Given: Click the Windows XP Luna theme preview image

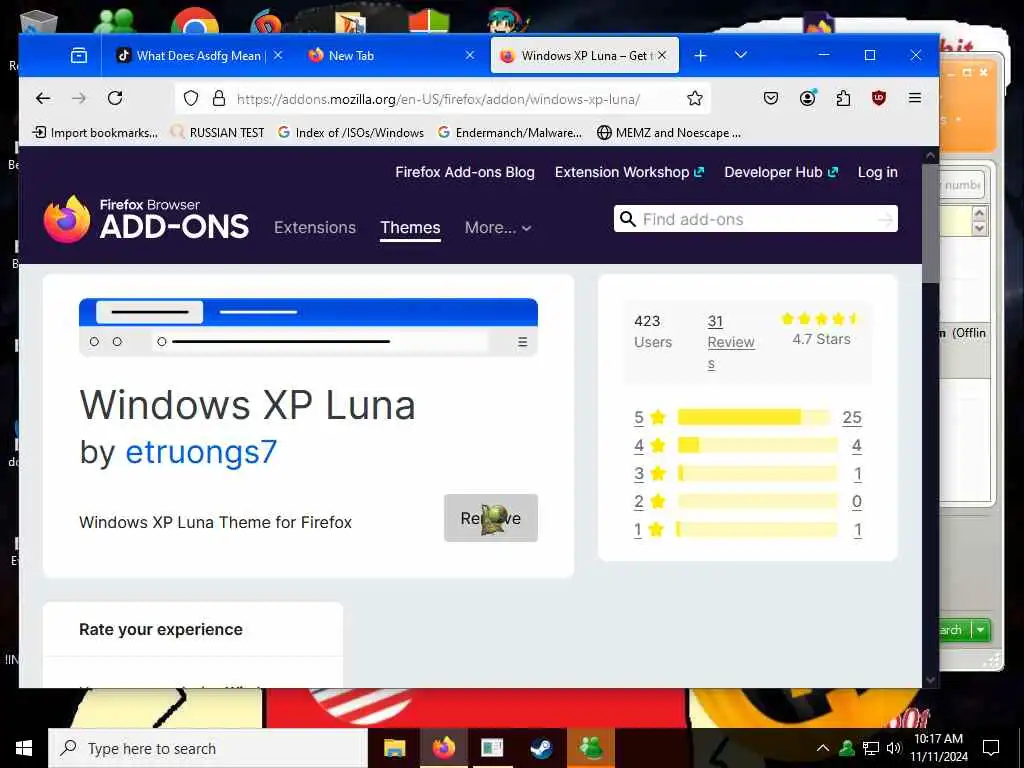Looking at the screenshot, I should [308, 327].
